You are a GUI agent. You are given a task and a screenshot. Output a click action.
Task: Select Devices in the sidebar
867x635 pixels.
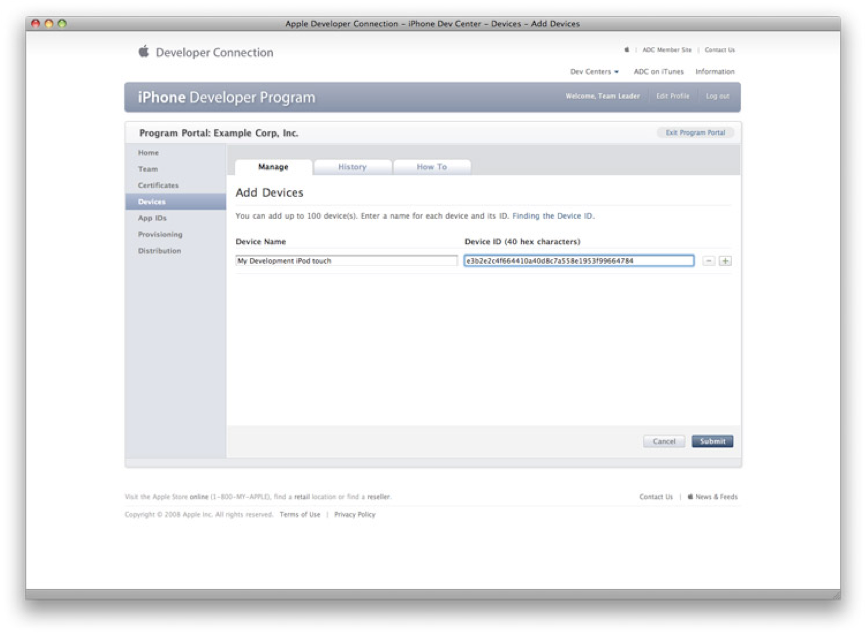point(175,202)
